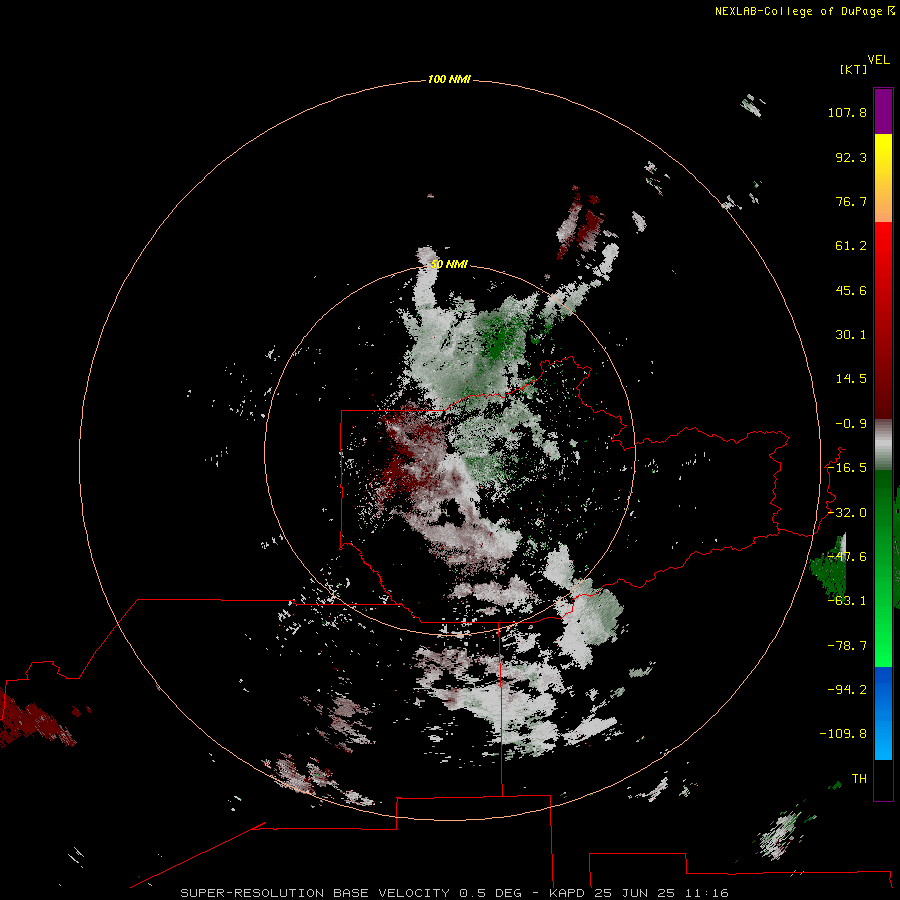
Task: Click the 14.5 velocity scale value
Action: pyautogui.click(x=851, y=379)
